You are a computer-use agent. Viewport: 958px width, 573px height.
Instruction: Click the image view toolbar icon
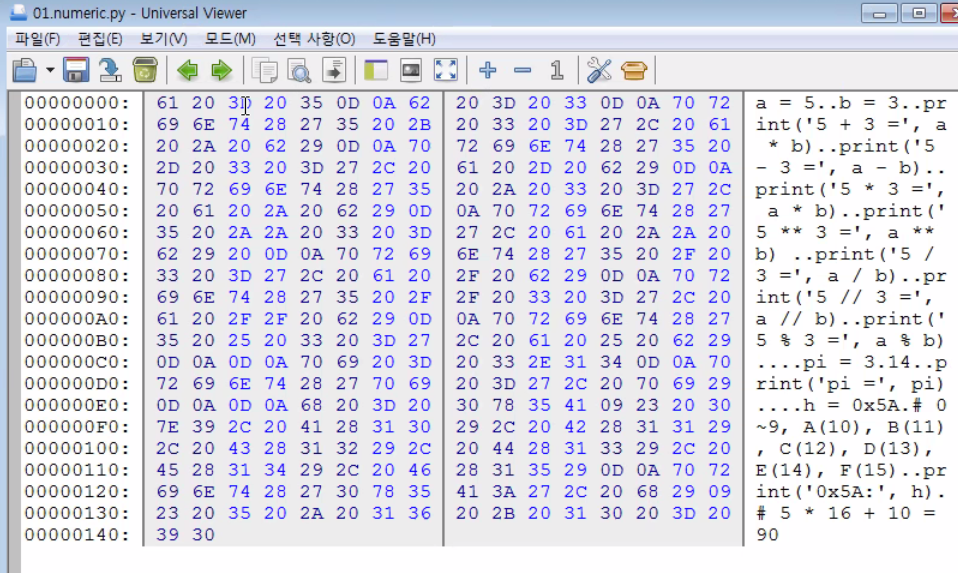click(x=411, y=70)
